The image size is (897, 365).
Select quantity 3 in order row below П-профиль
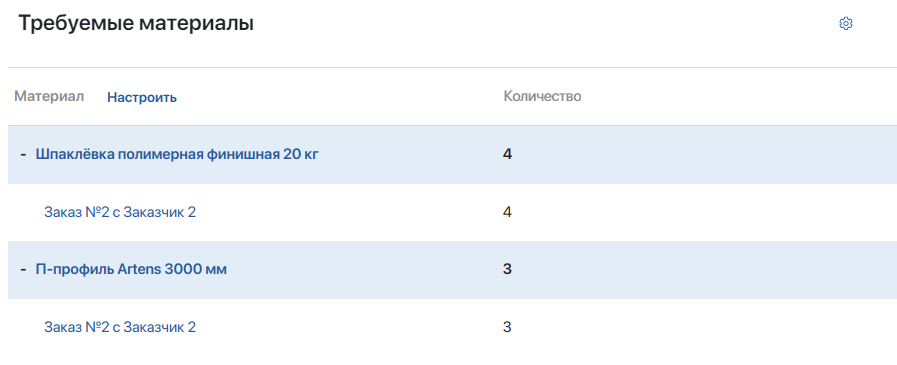click(507, 327)
